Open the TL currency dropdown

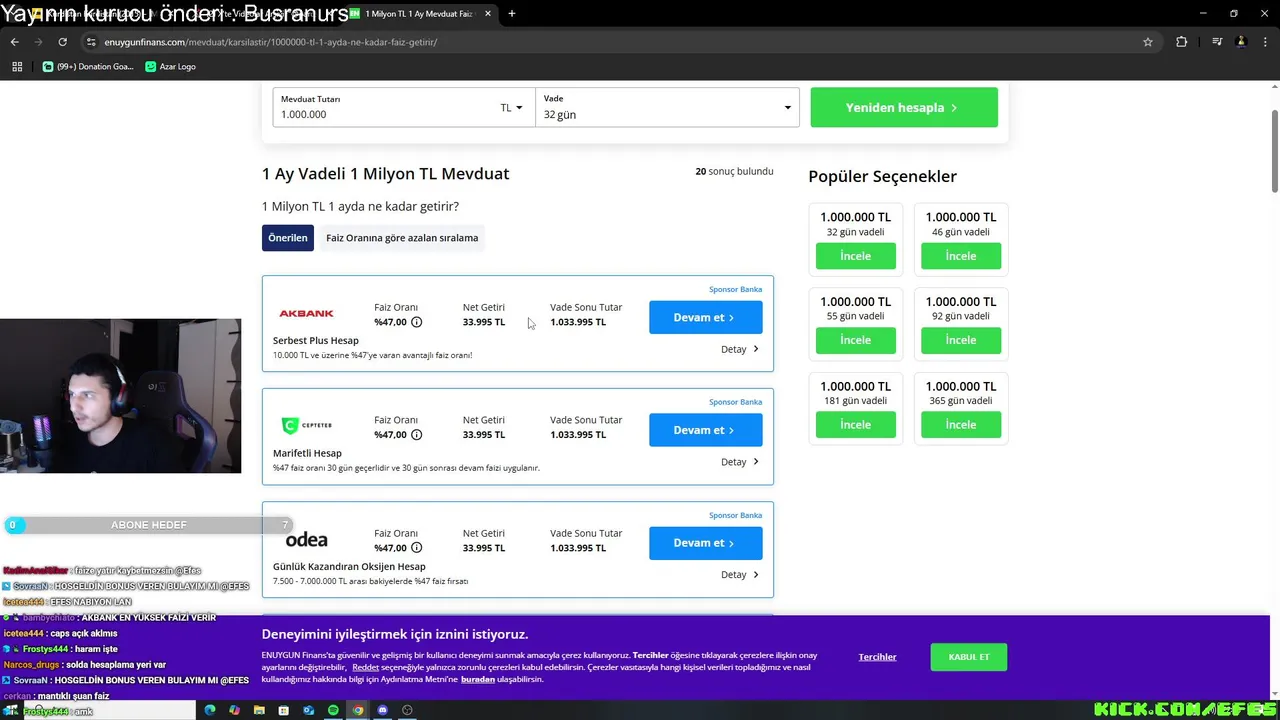(x=512, y=108)
